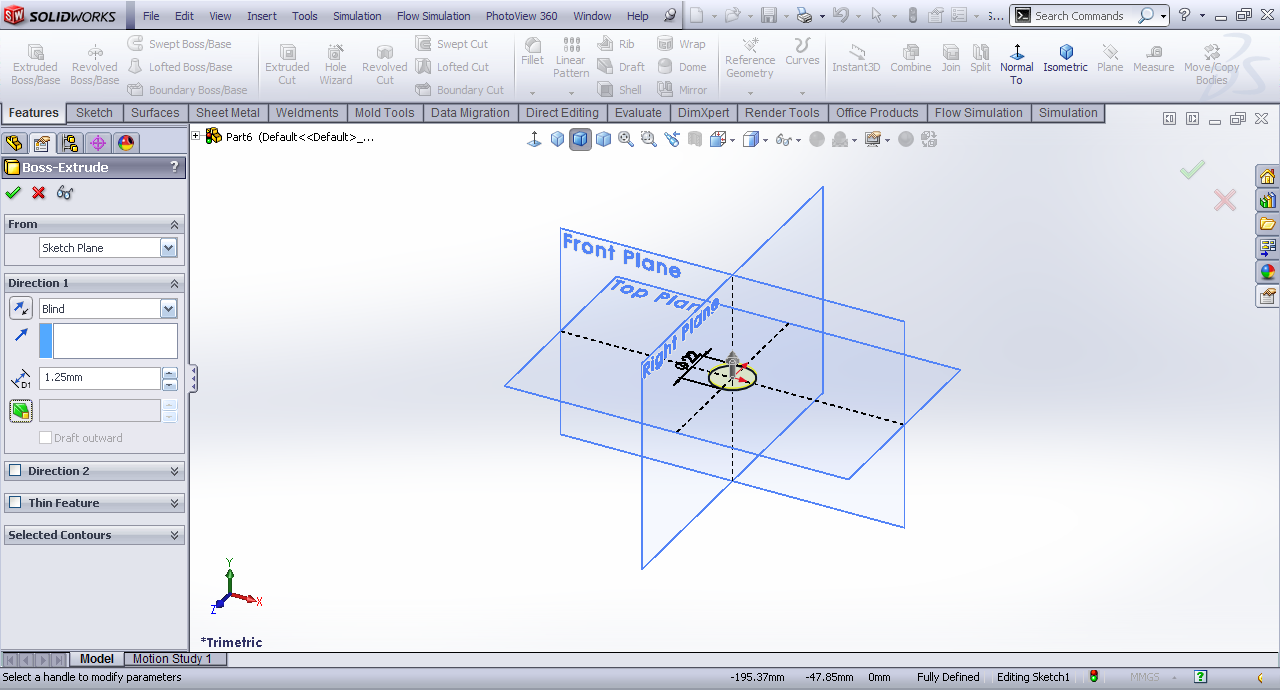
Task: Click the viewport confirmation green checkmark
Action: tap(1192, 171)
